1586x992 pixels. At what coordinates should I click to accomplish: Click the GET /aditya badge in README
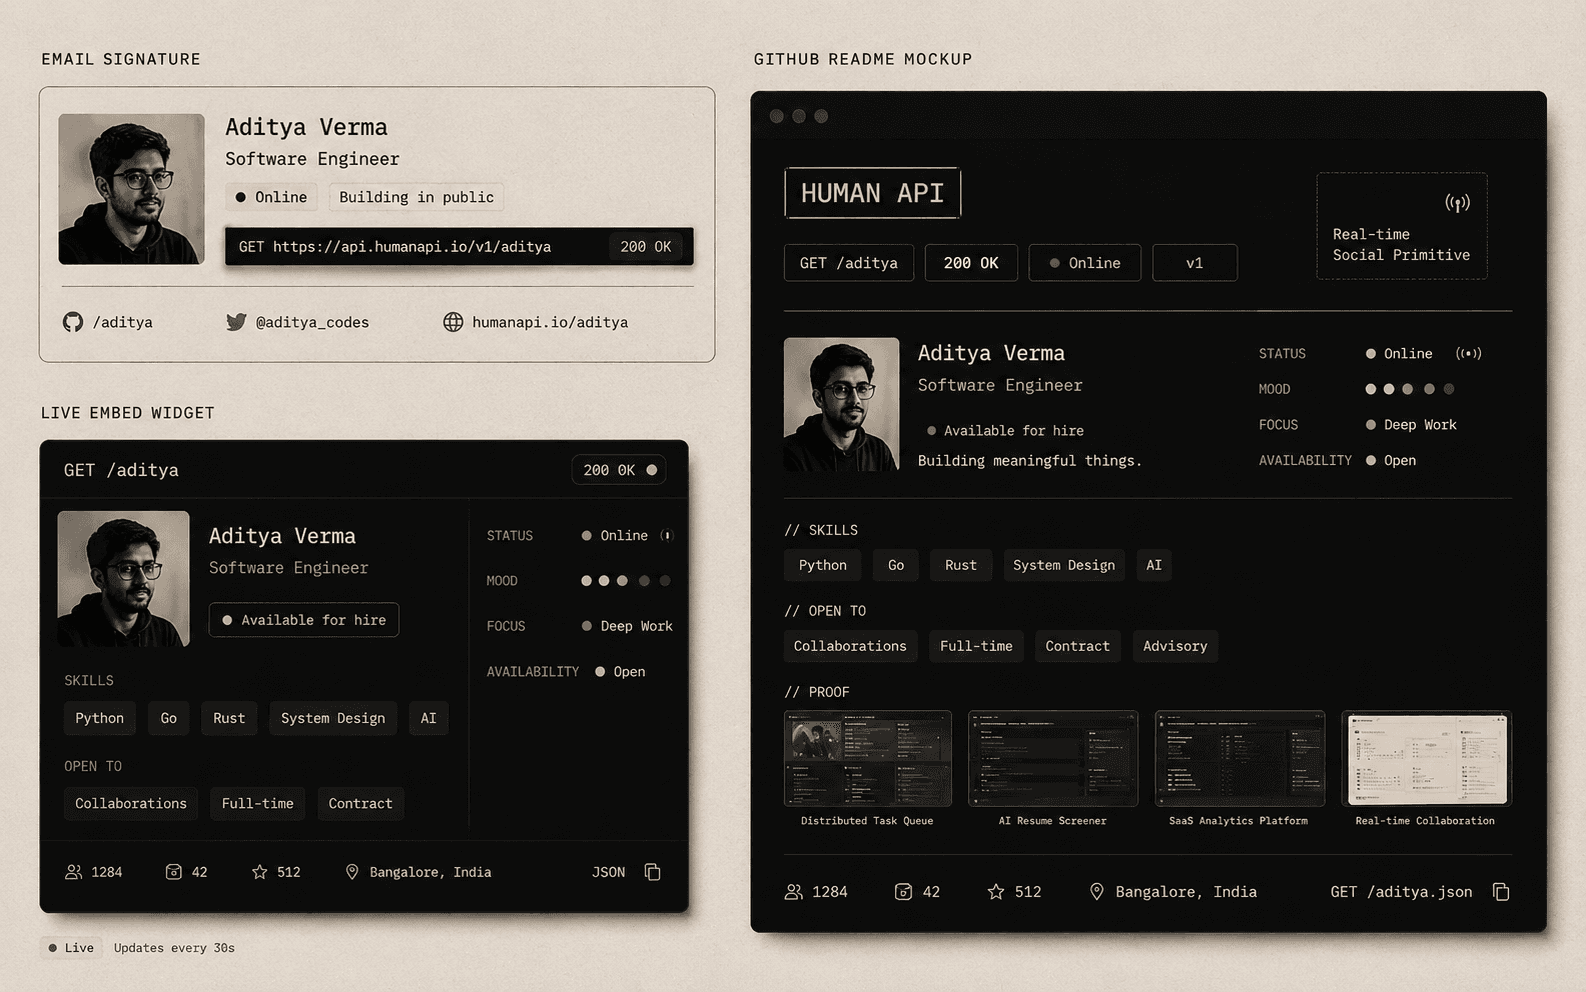pos(849,263)
